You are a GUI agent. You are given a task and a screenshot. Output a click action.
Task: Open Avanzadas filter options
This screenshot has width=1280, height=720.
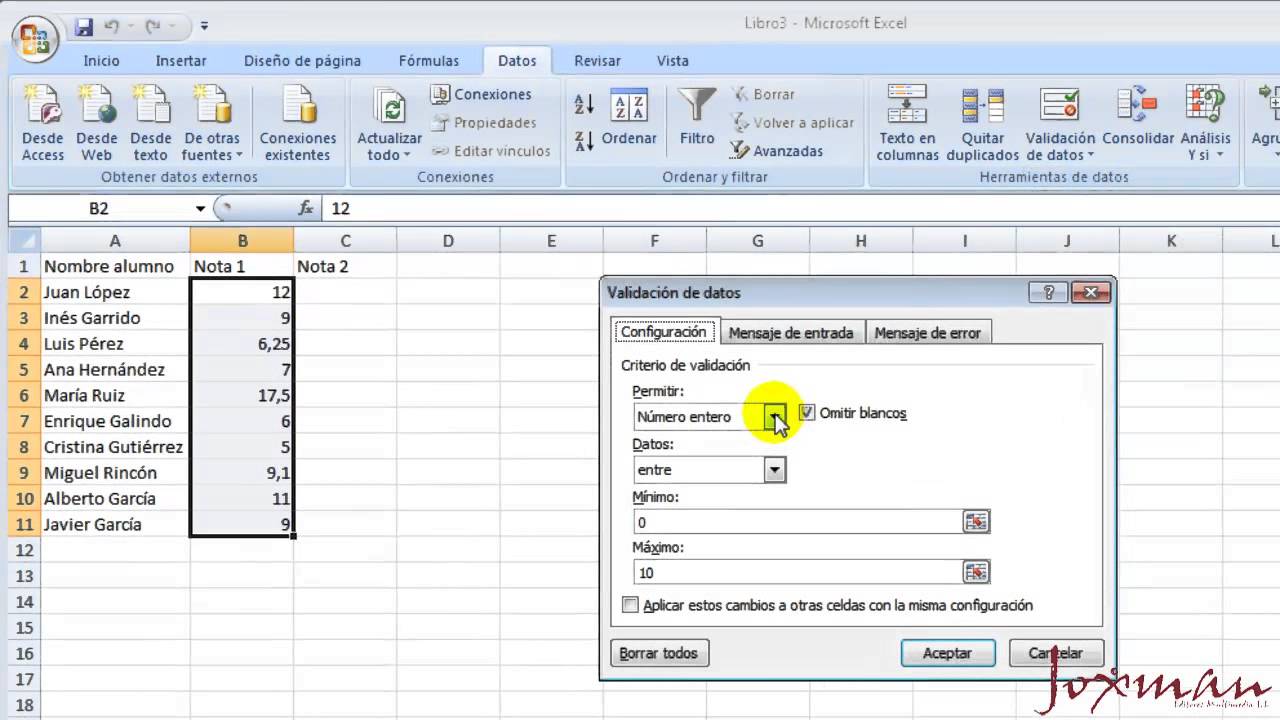[x=777, y=151]
